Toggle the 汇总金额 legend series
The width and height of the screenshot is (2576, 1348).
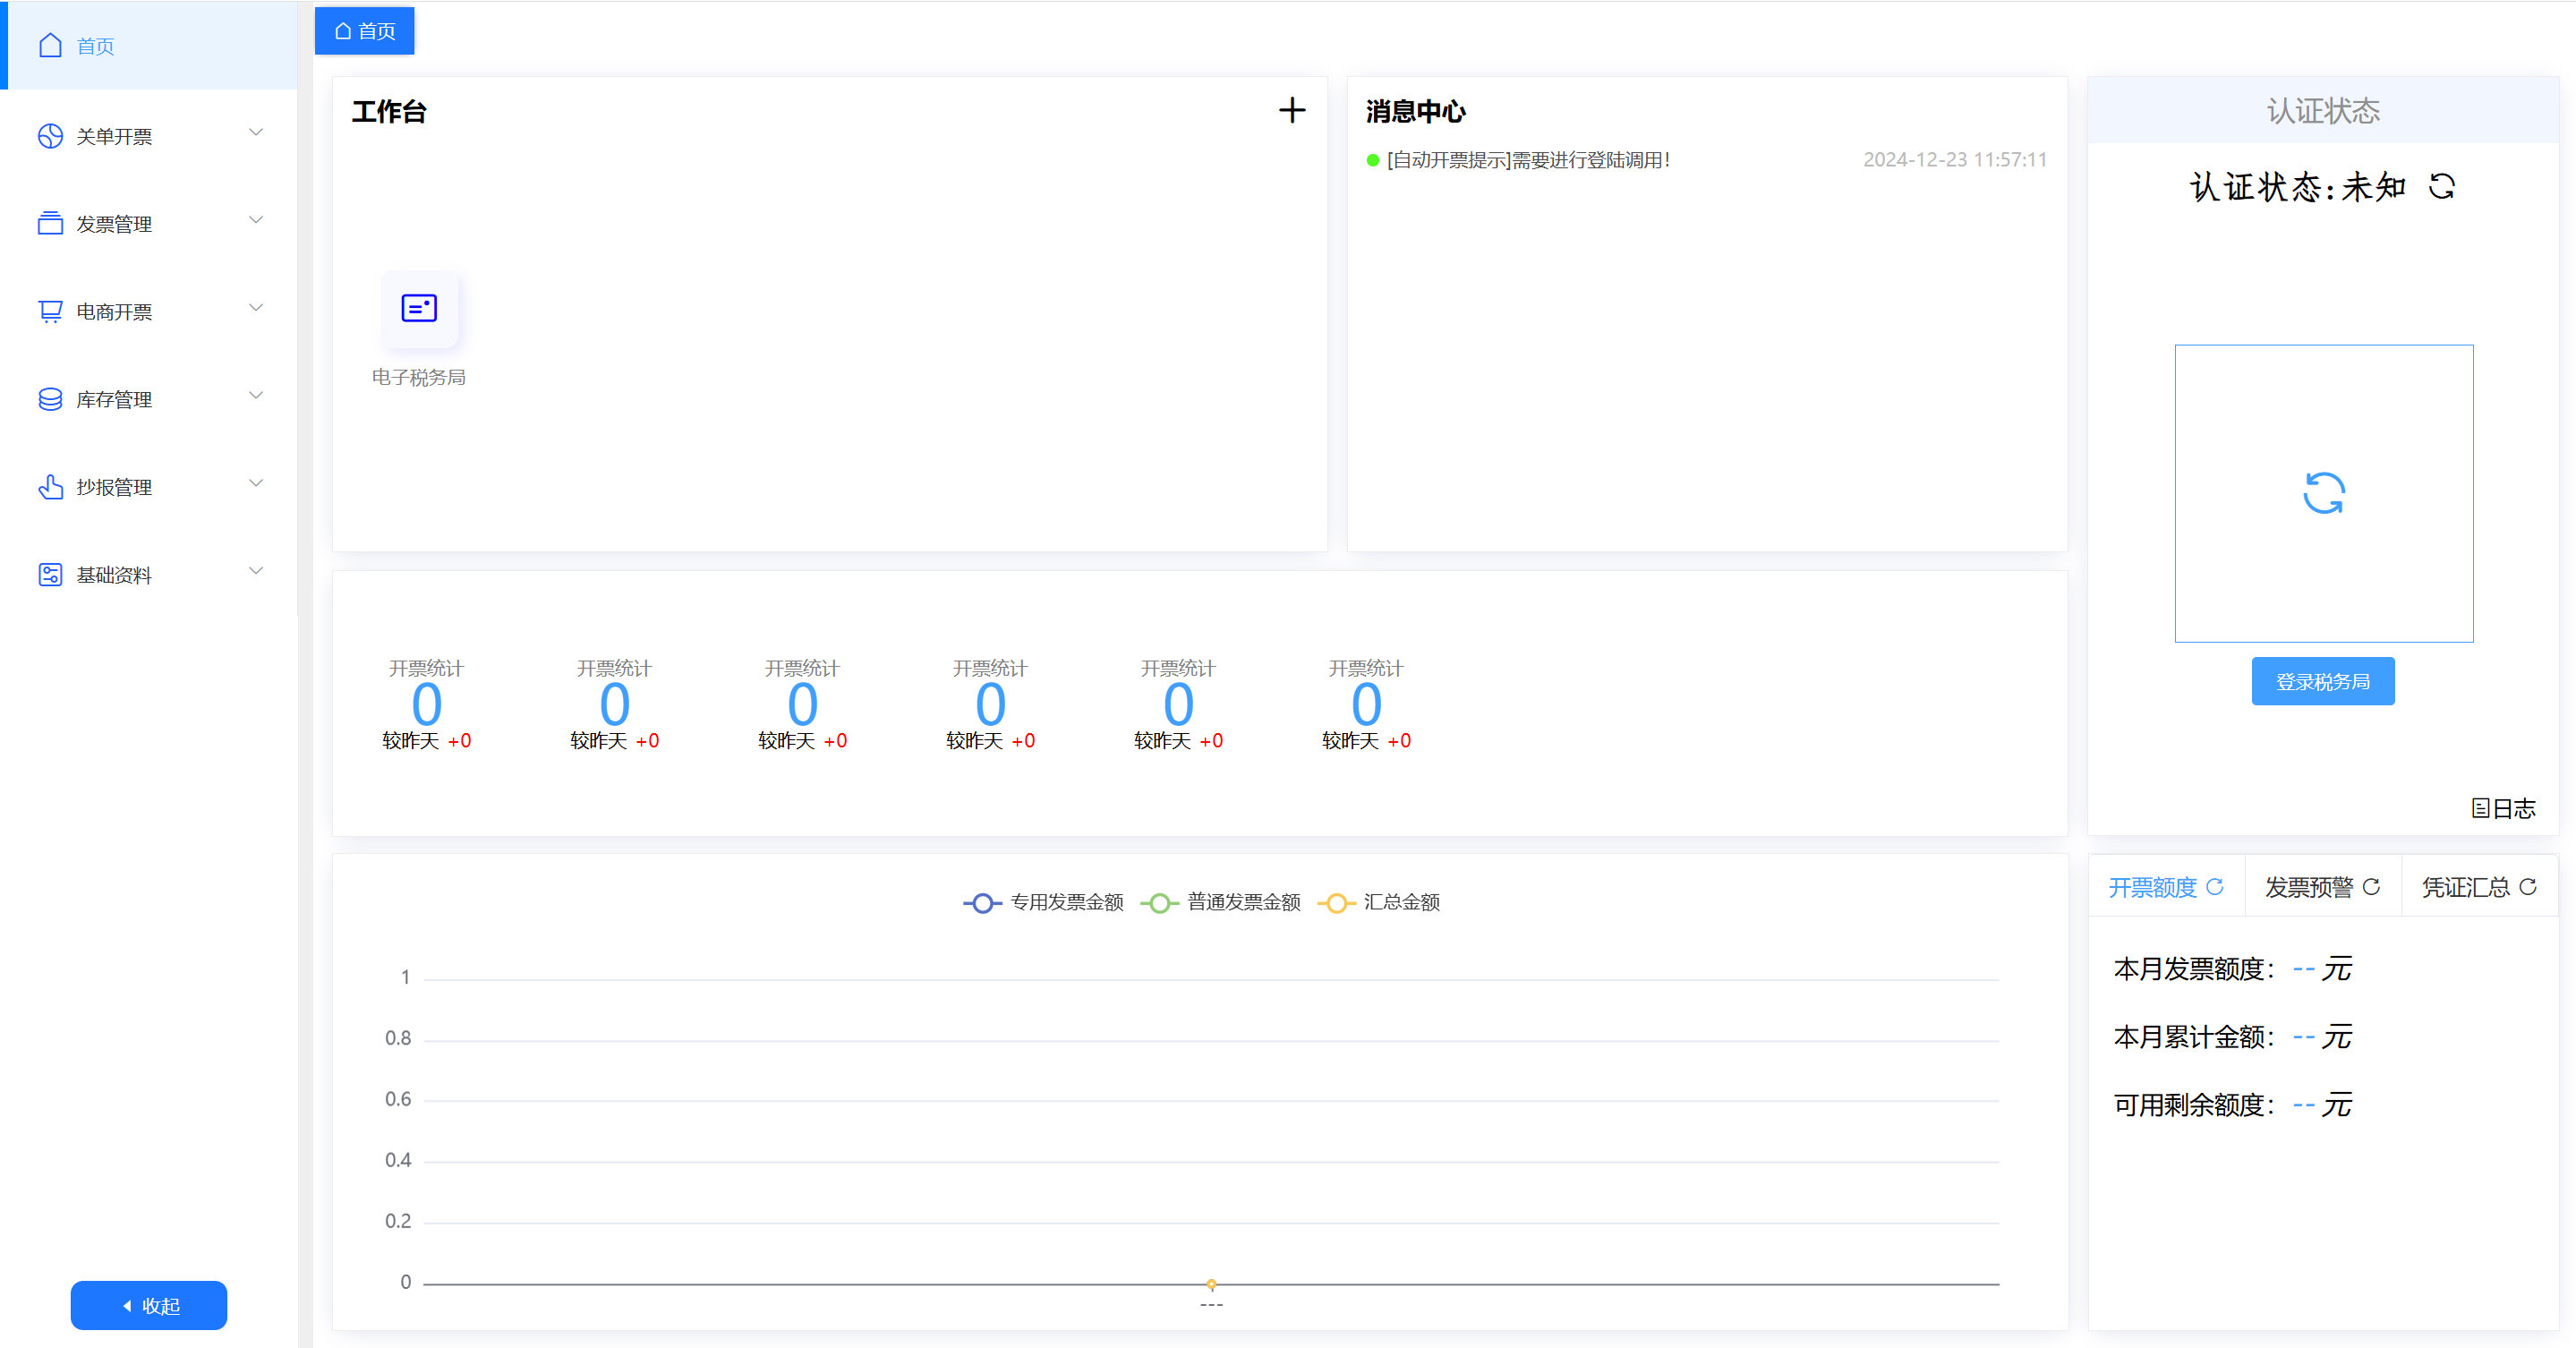click(1379, 903)
